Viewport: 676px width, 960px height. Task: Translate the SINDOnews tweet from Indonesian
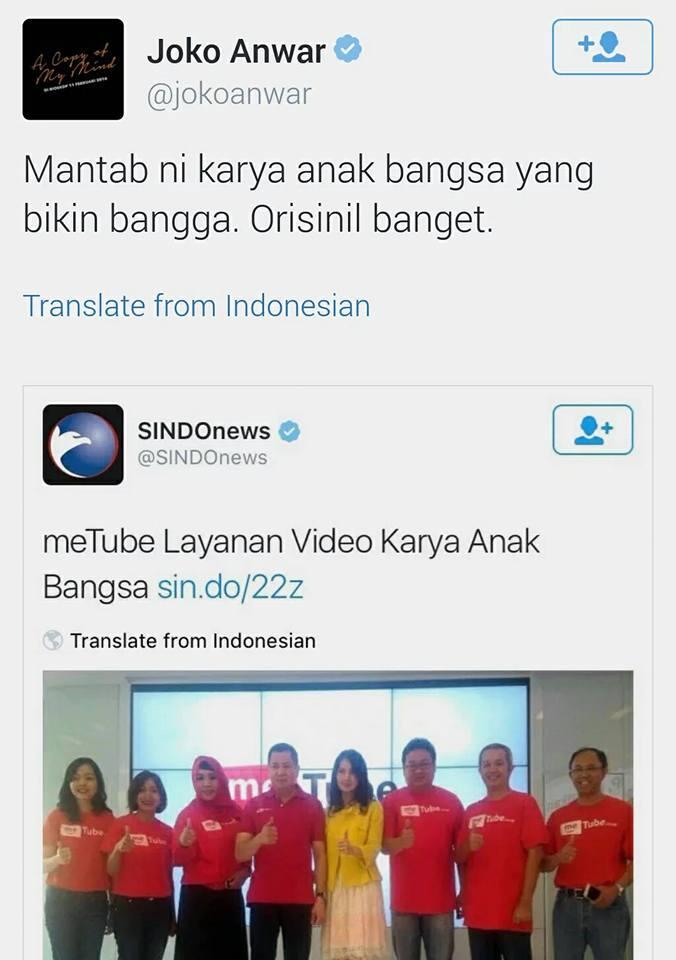click(193, 641)
